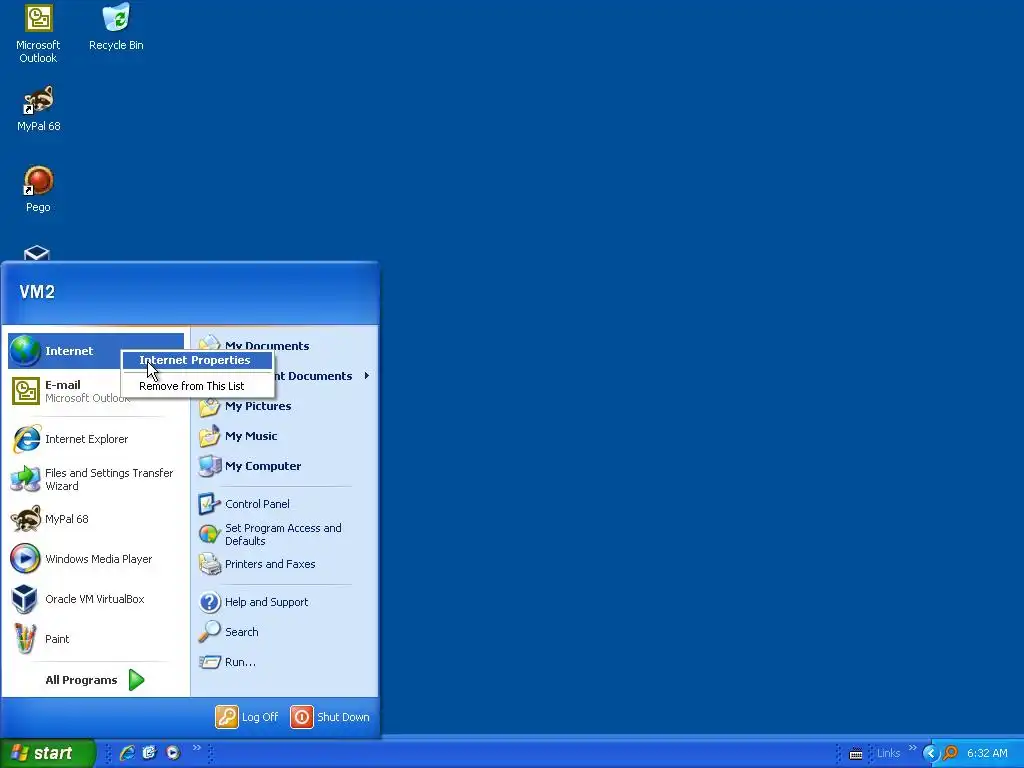Image resolution: width=1024 pixels, height=768 pixels.
Task: Expand All Programs green arrow
Action: (136, 680)
